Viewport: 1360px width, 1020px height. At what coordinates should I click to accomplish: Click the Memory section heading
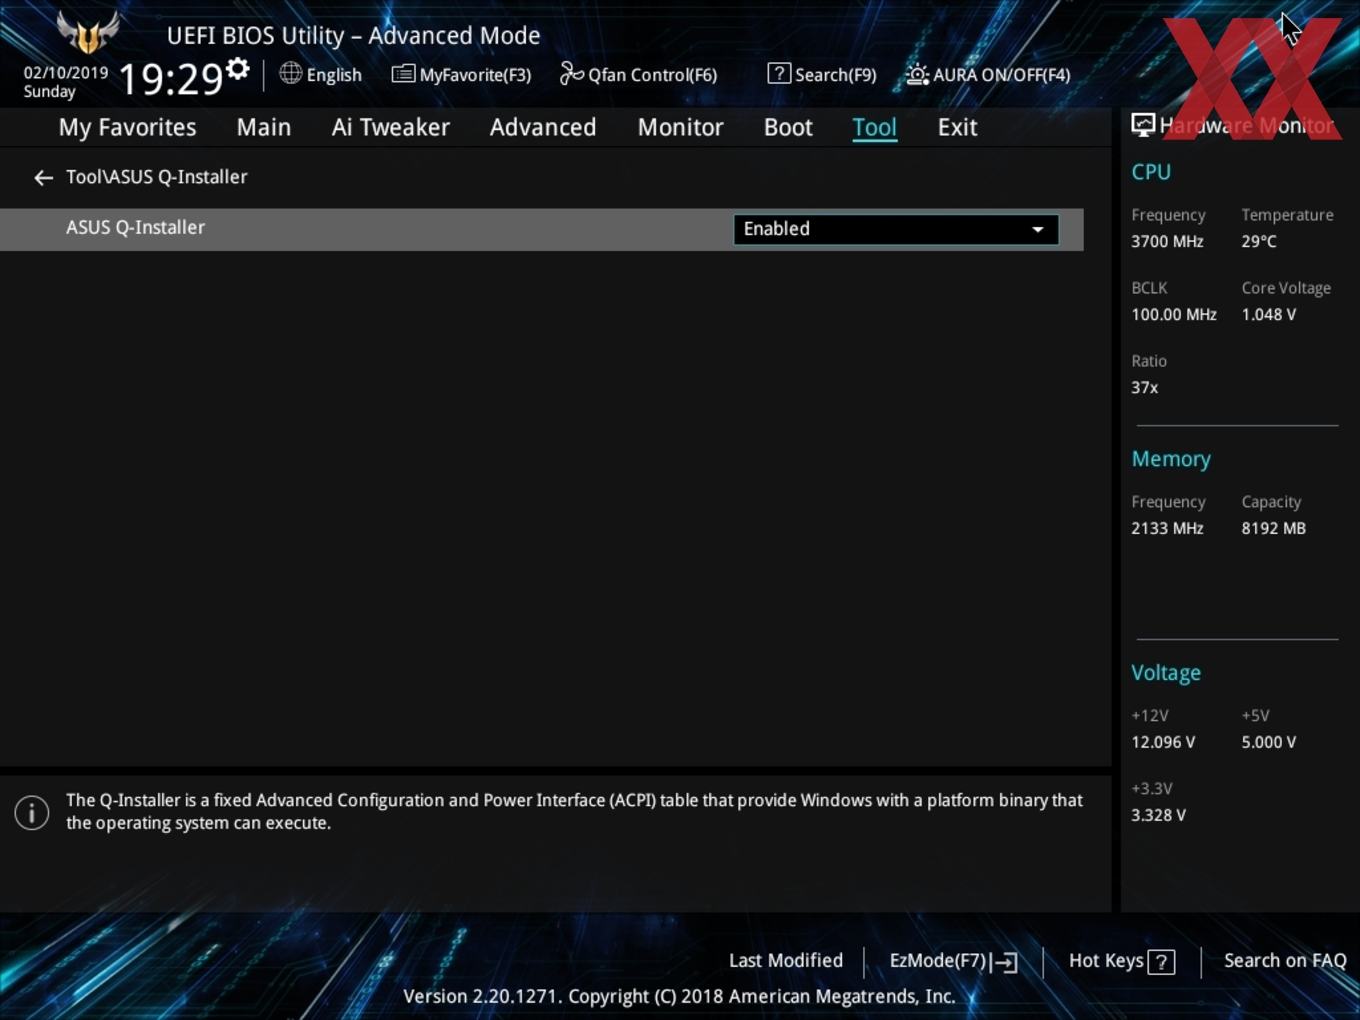coord(1171,459)
